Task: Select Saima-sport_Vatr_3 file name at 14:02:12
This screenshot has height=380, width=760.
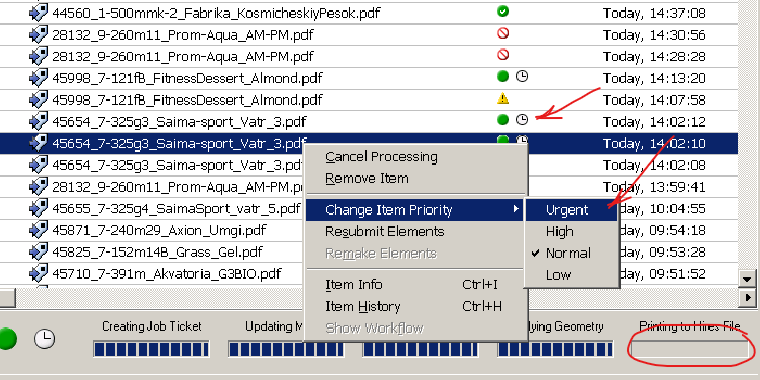Action: pos(179,122)
